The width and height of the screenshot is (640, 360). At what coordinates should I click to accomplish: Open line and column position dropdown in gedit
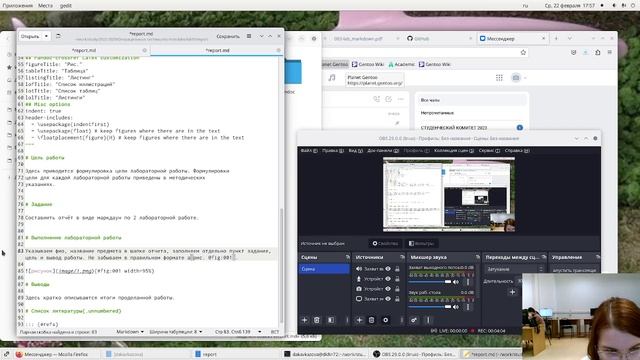pyautogui.click(x=238, y=332)
